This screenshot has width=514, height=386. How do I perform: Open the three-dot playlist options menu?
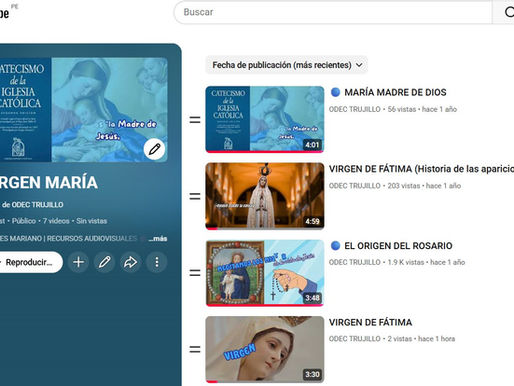pos(157,262)
